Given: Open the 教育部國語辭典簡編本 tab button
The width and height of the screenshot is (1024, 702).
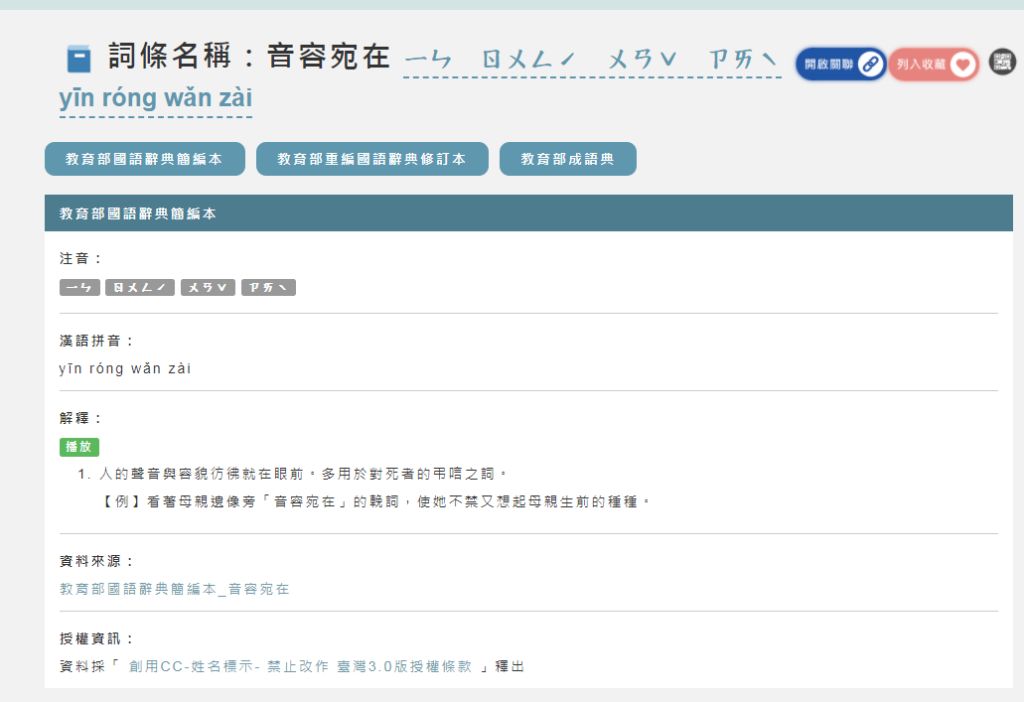Looking at the screenshot, I should point(144,159).
